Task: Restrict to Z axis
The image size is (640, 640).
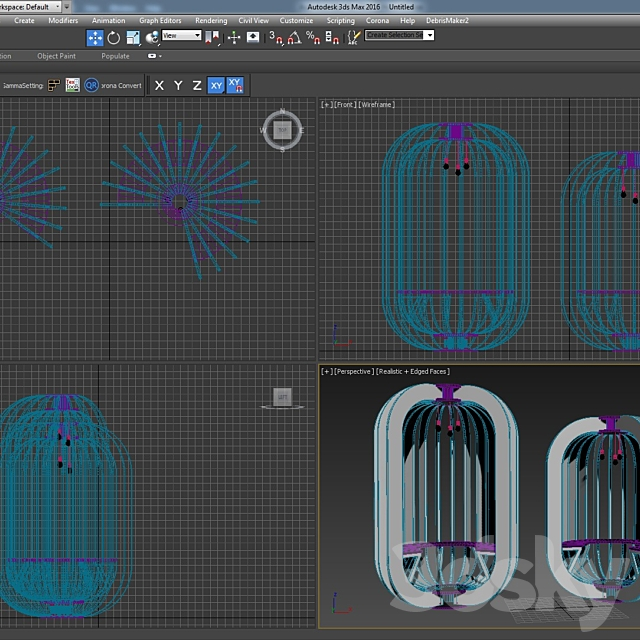Action: 197,85
